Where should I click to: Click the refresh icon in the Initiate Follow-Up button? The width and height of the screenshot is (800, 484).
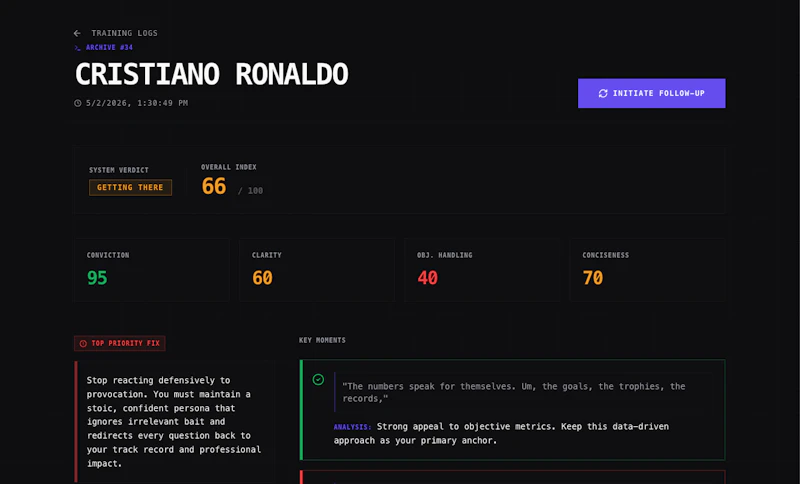[x=603, y=93]
